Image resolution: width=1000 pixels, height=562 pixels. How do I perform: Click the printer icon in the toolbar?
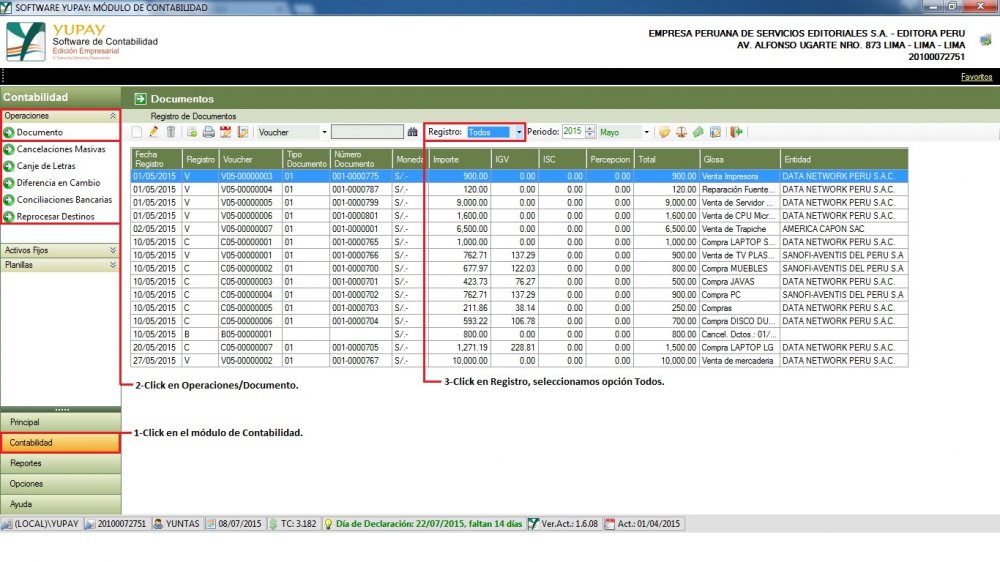click(x=209, y=132)
